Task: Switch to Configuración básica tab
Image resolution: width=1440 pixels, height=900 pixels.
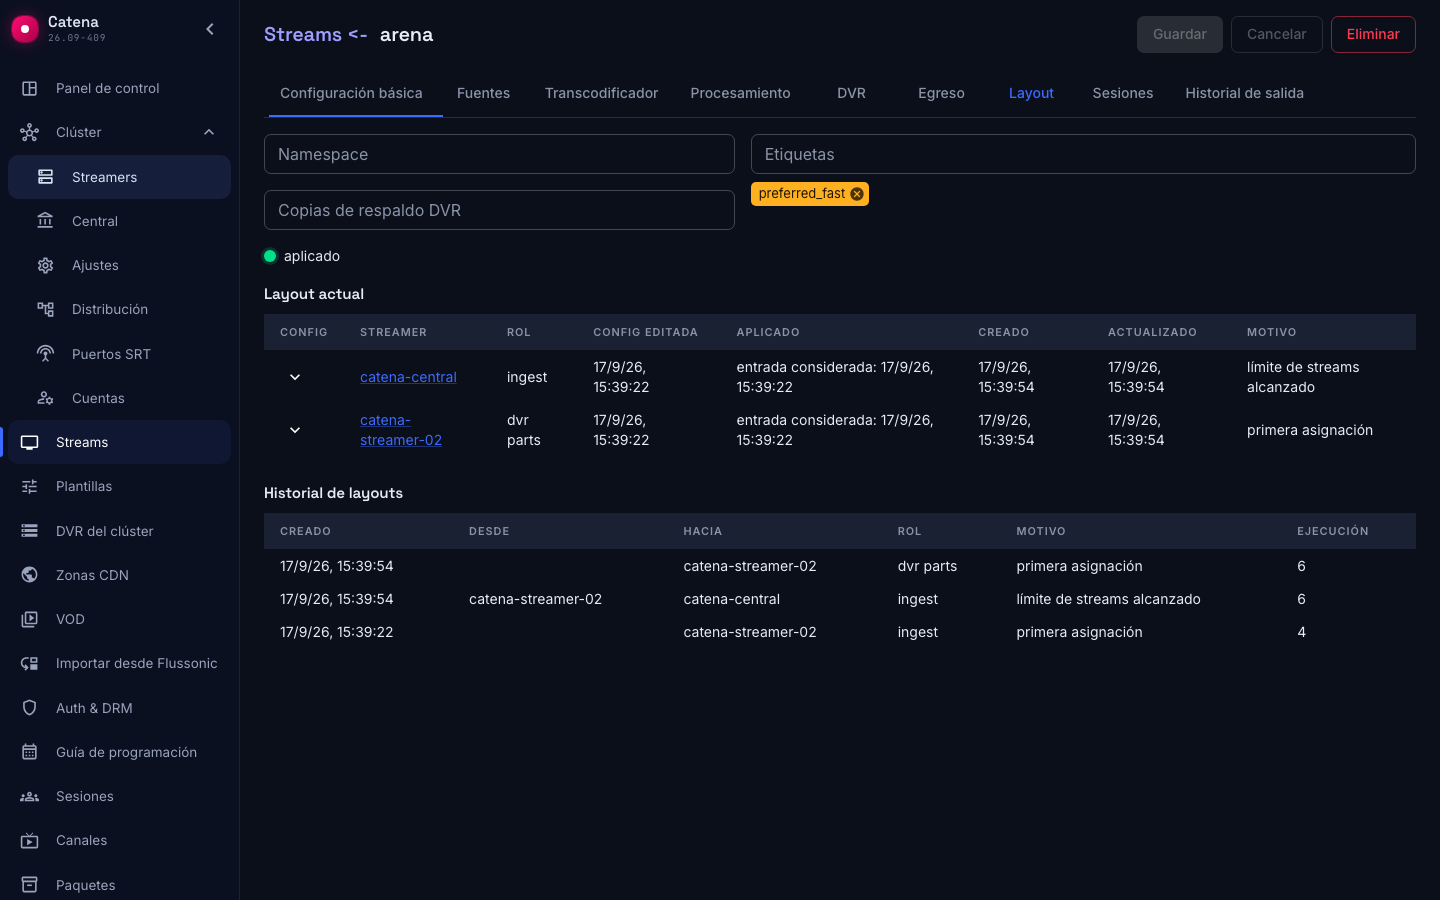Action: coord(351,93)
